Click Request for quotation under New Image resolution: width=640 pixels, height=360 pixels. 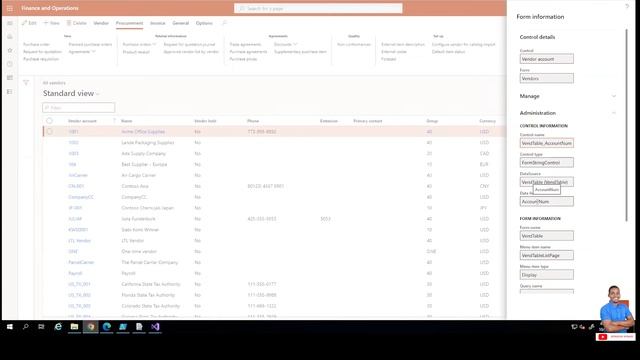click(x=42, y=52)
